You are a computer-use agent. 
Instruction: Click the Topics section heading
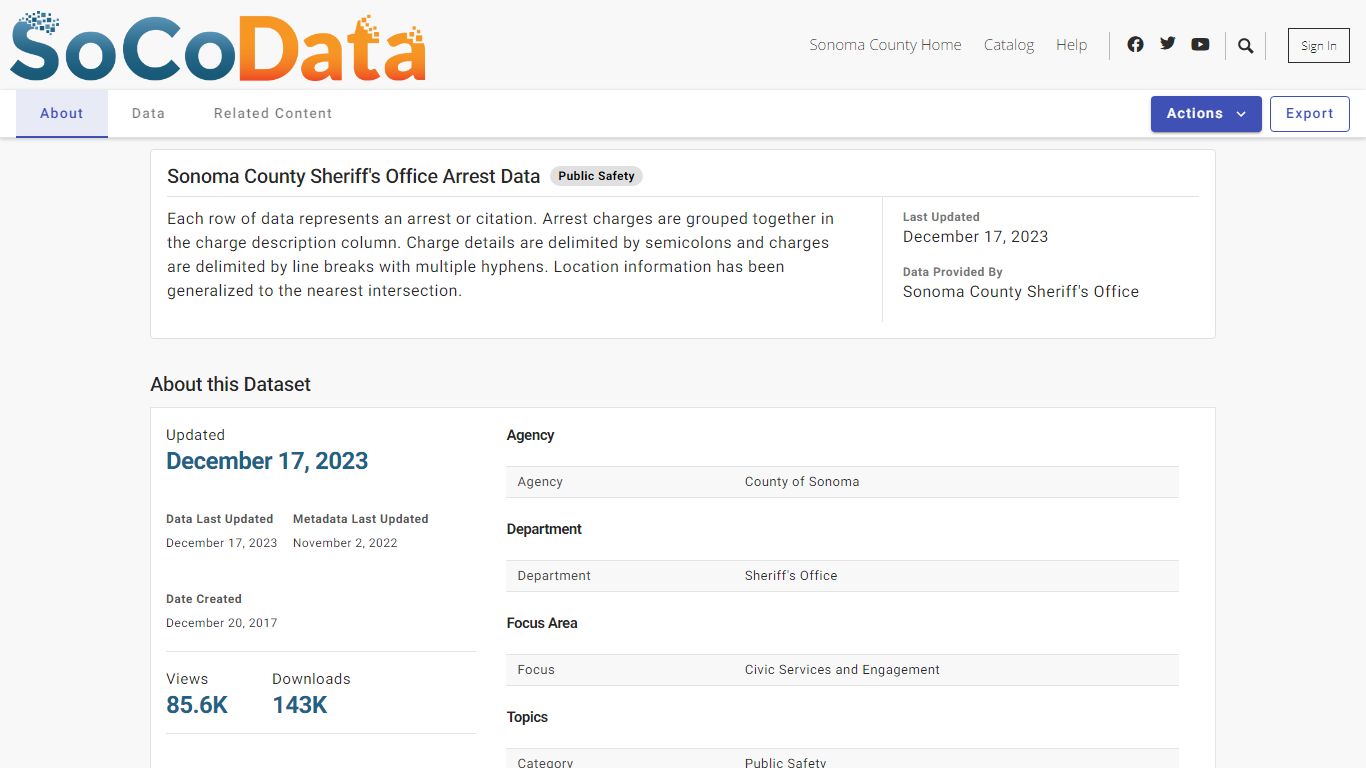point(527,717)
